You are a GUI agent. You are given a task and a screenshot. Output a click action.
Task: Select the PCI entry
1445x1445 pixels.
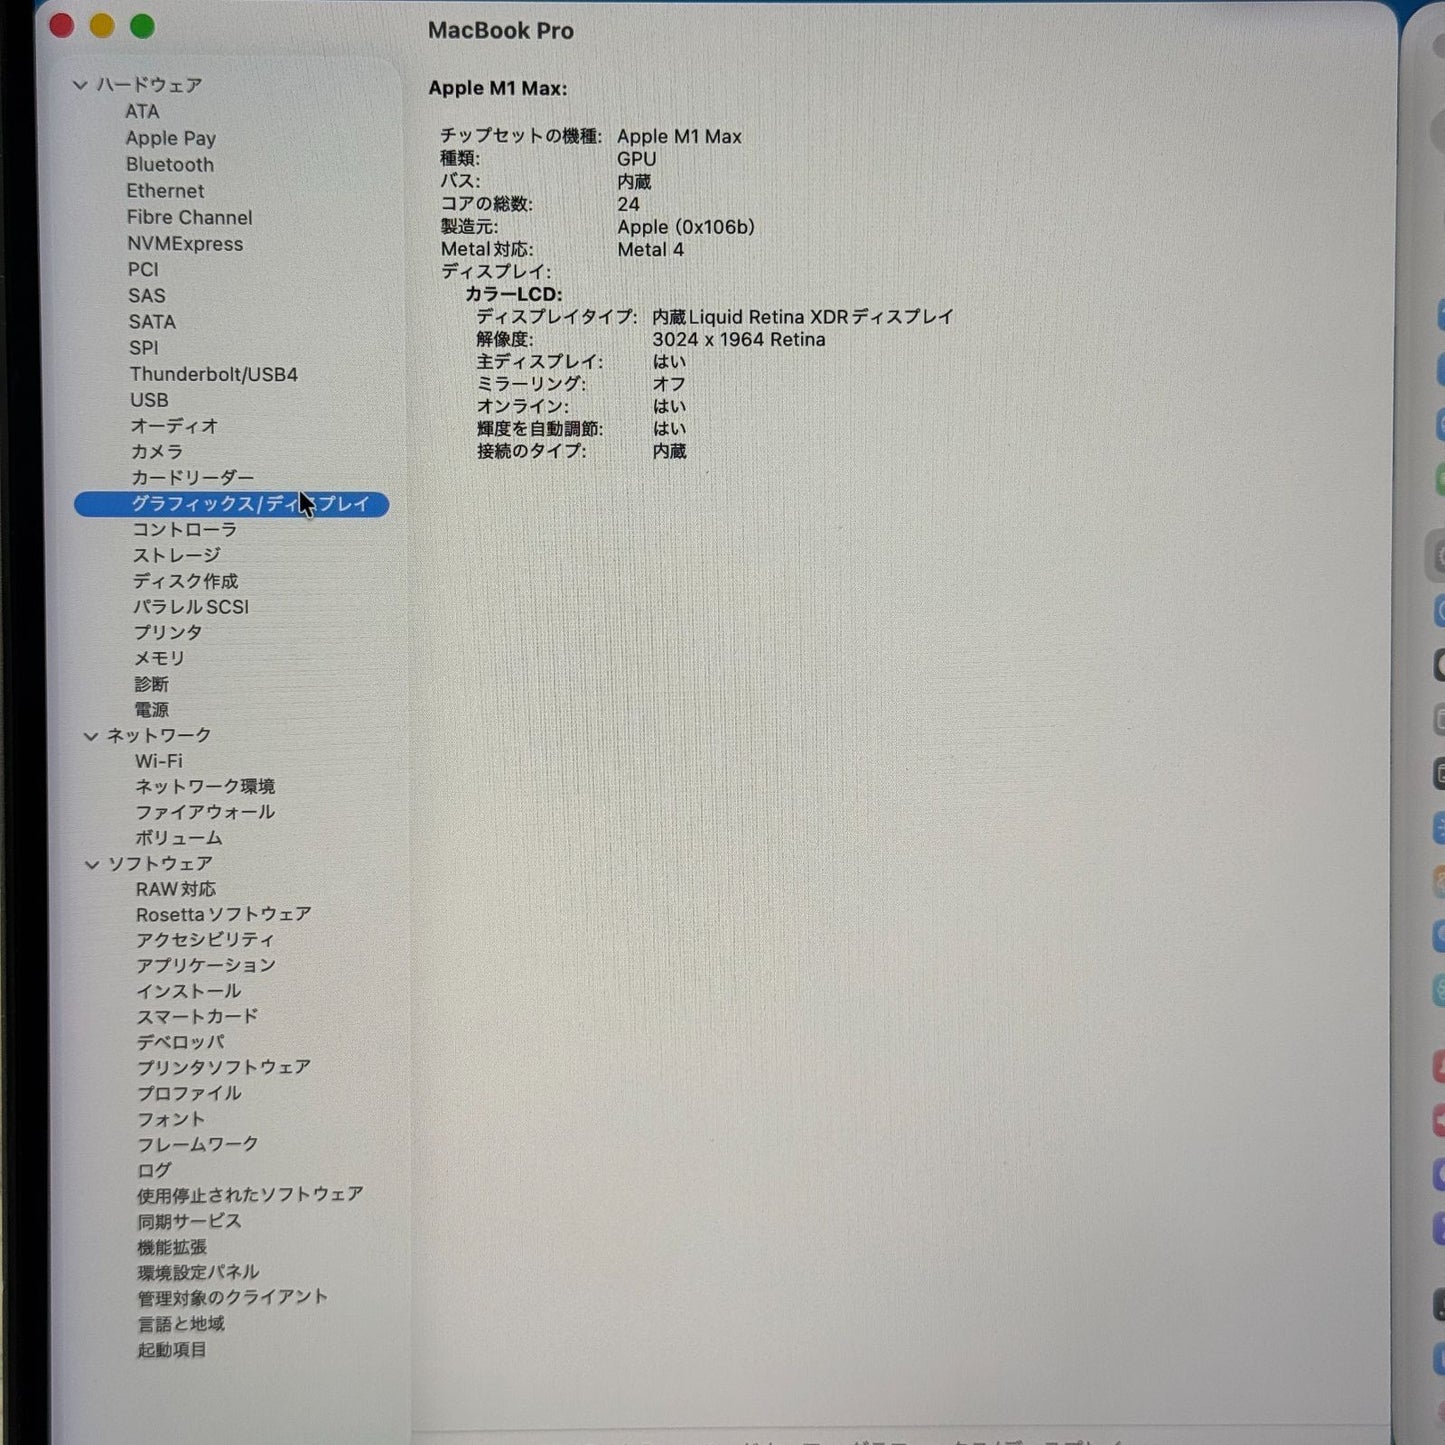coord(143,270)
